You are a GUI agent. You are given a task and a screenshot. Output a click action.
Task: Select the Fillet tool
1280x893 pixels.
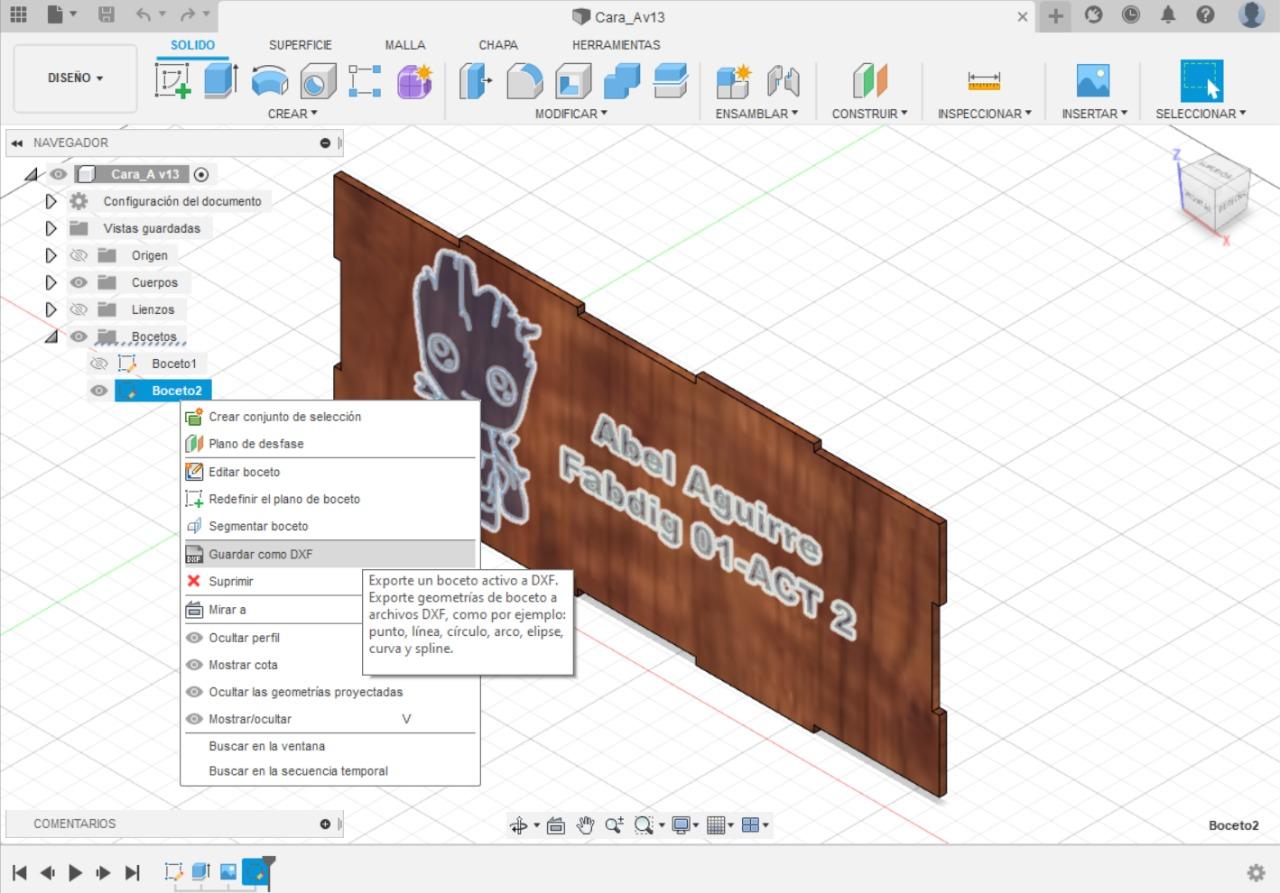(525, 81)
